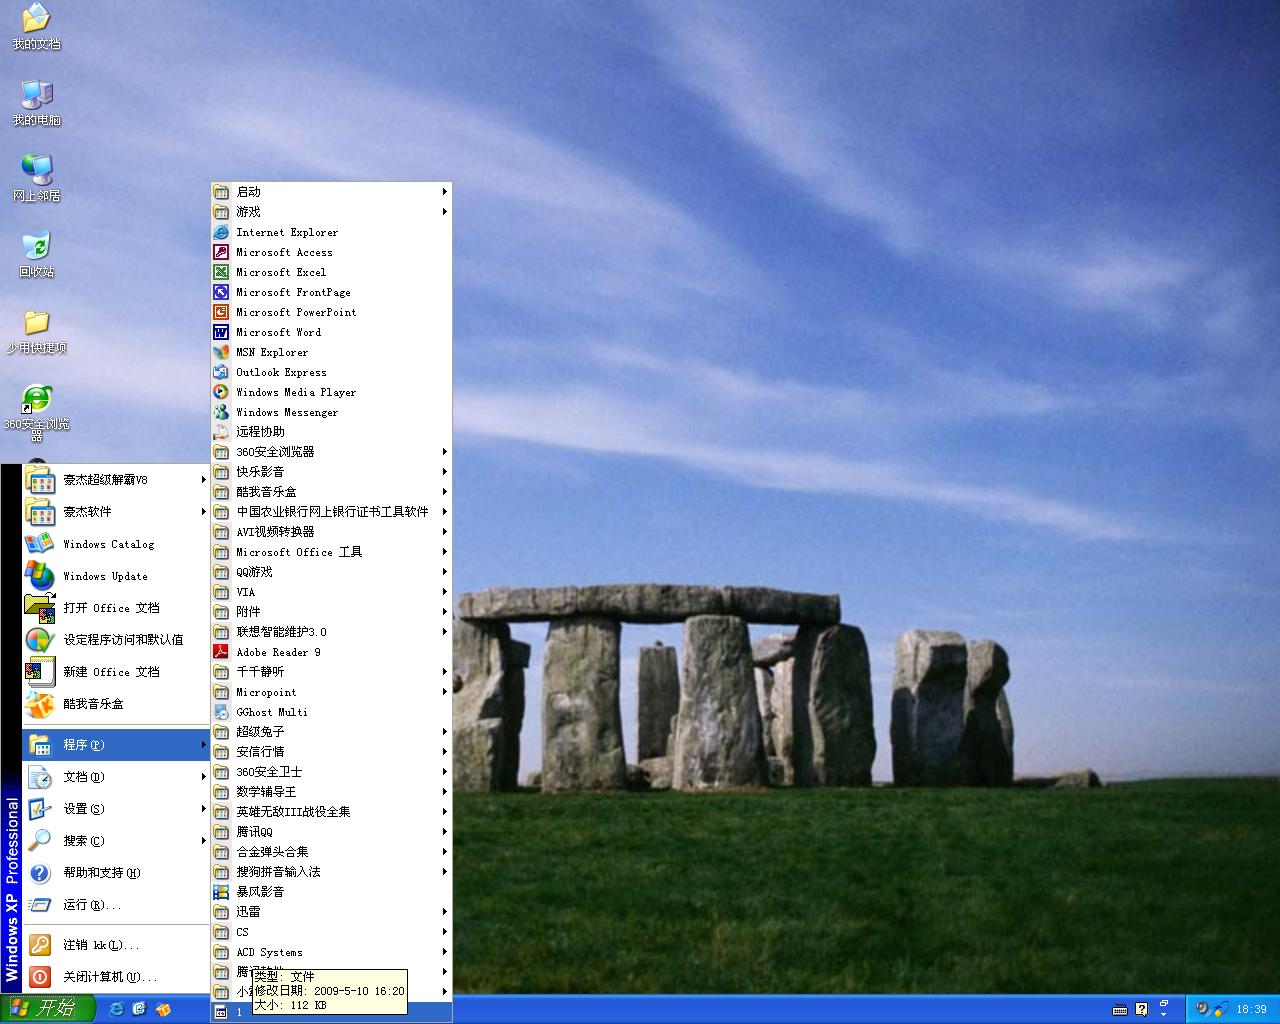Open the 搜狗拼音输入法 program folder

click(331, 872)
